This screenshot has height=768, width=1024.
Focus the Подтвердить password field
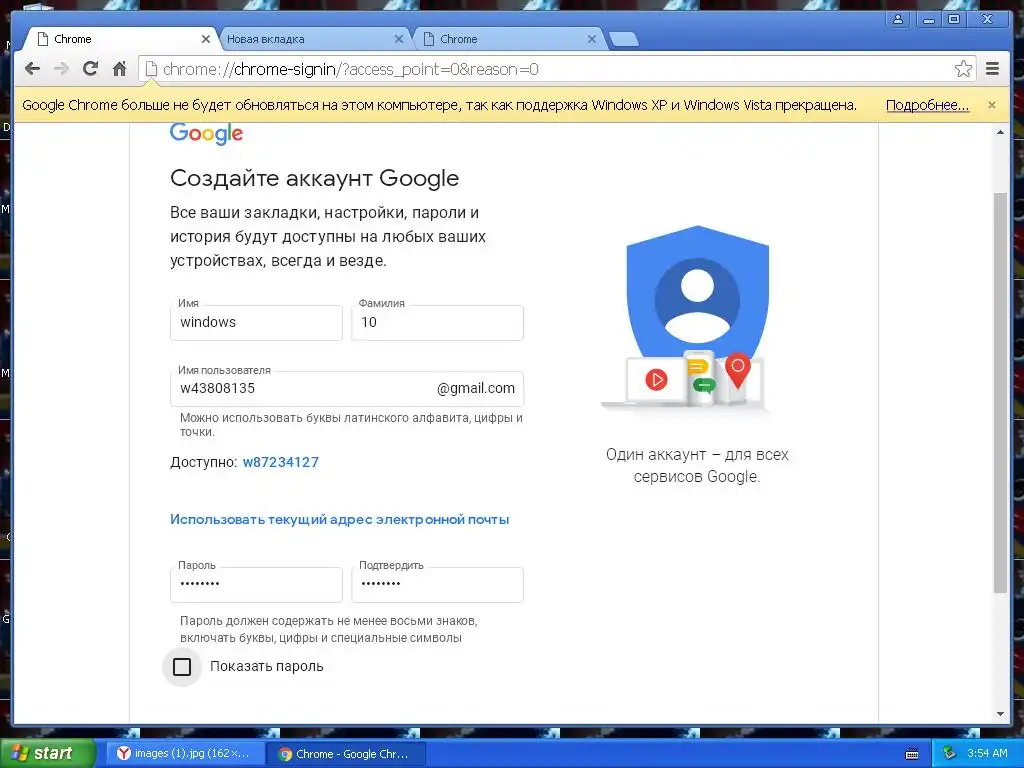[x=437, y=584]
